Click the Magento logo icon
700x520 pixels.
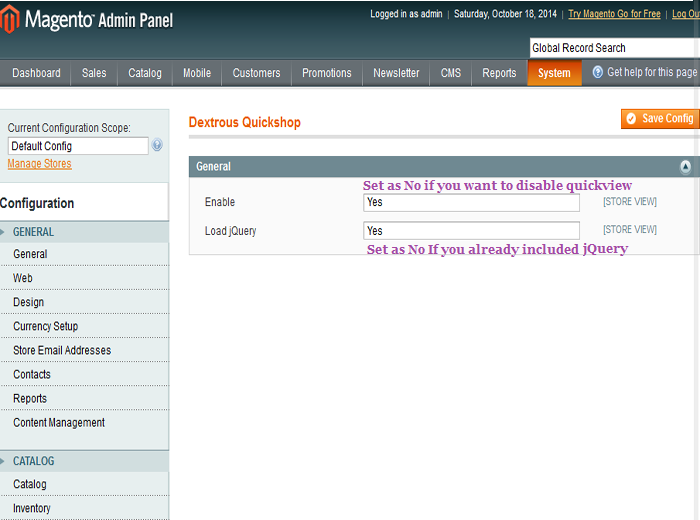pos(10,20)
